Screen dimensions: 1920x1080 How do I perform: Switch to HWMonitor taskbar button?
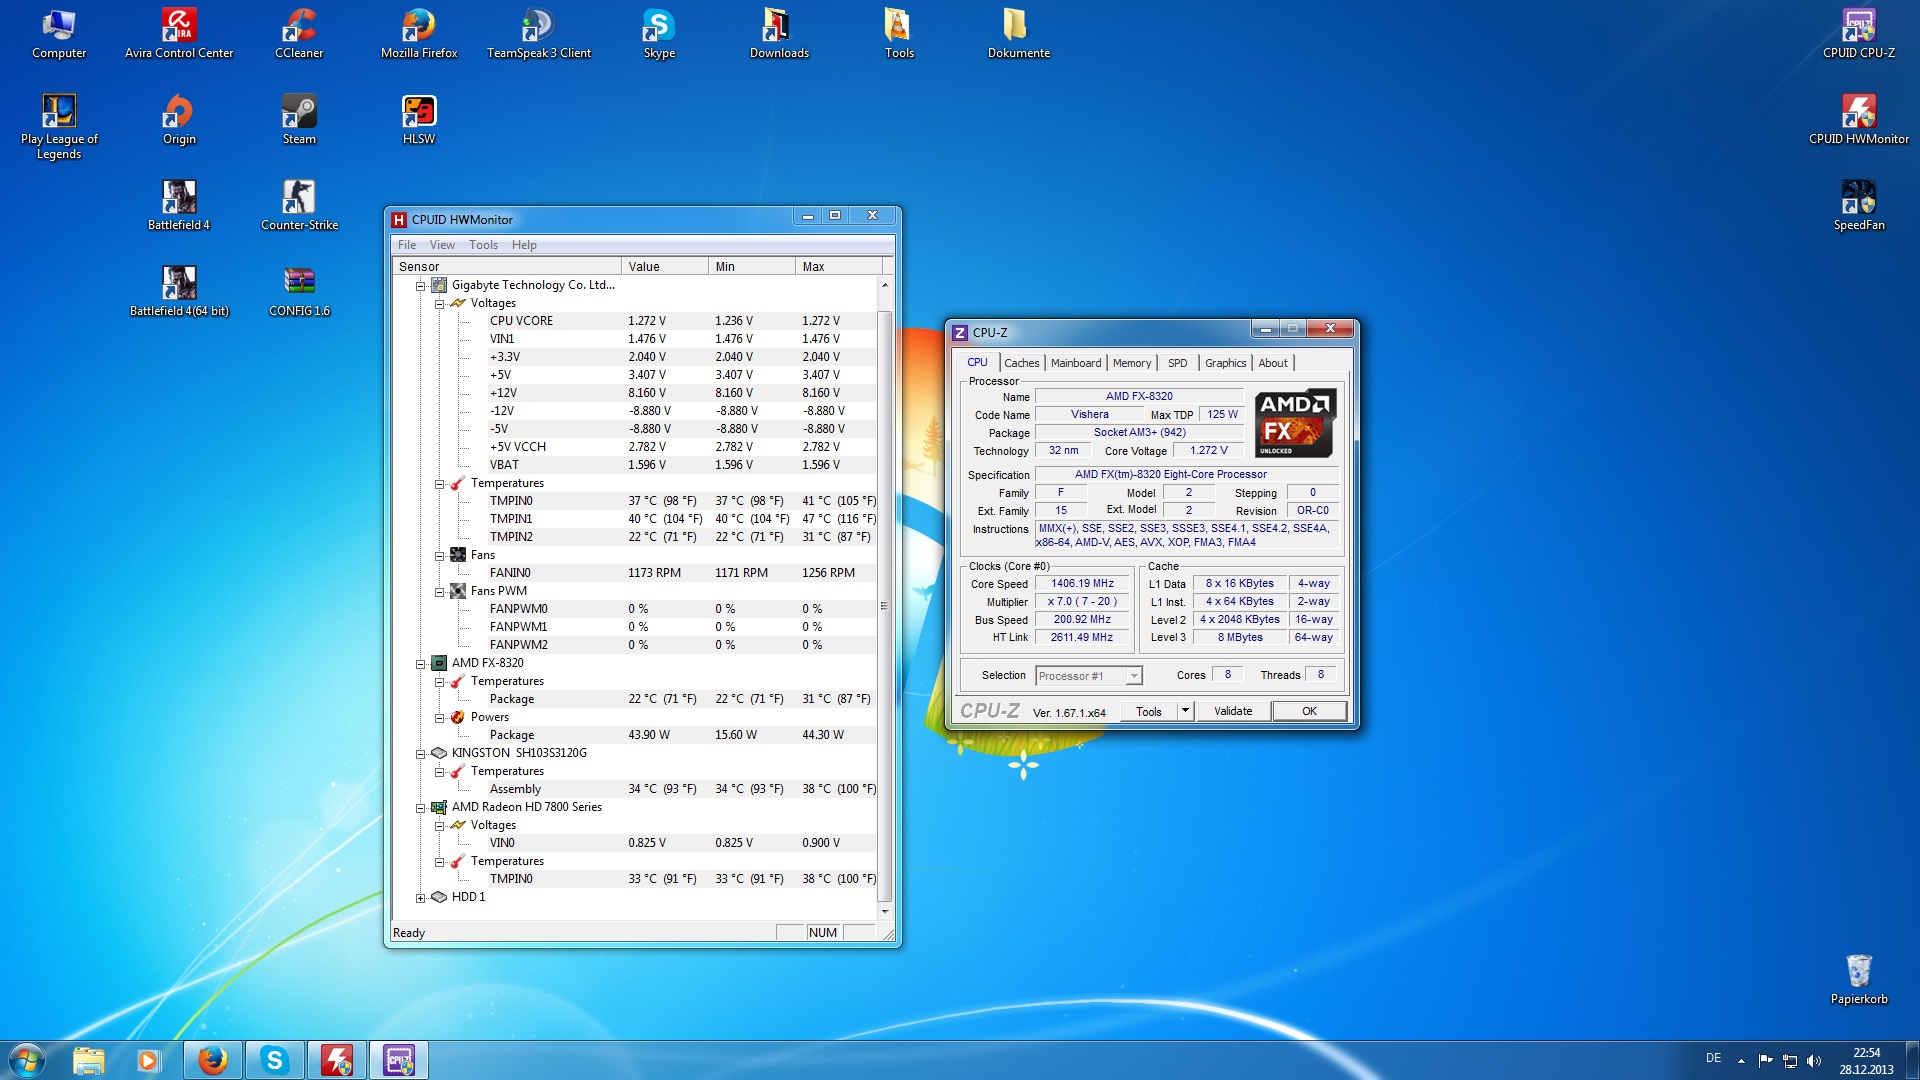click(x=336, y=1060)
